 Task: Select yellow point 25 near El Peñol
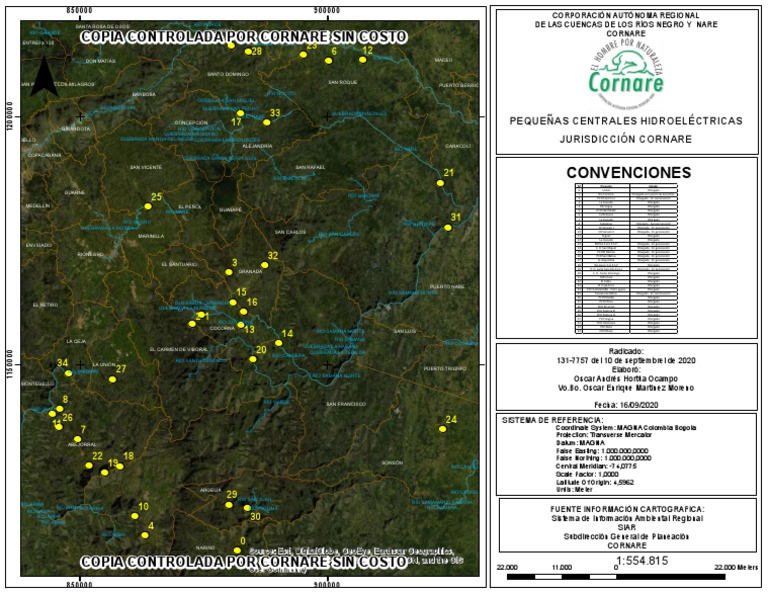pos(148,206)
